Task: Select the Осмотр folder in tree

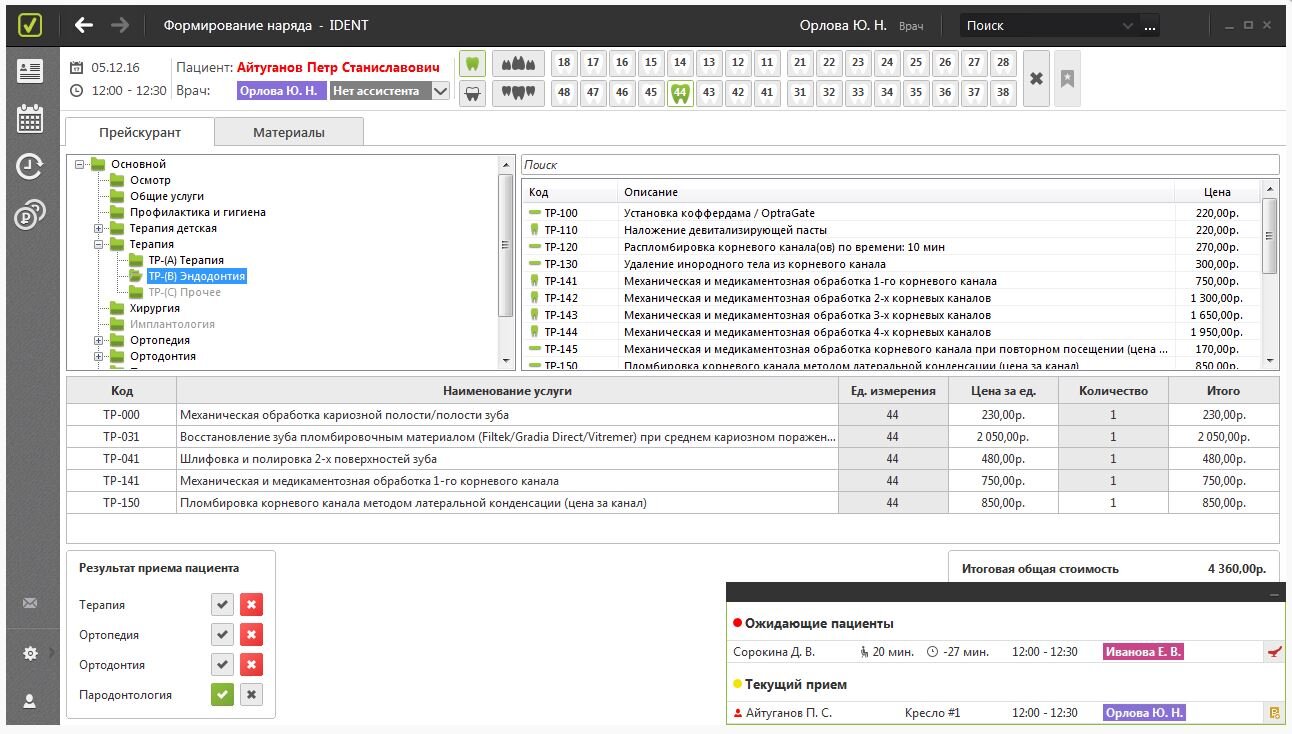Action: coord(150,180)
